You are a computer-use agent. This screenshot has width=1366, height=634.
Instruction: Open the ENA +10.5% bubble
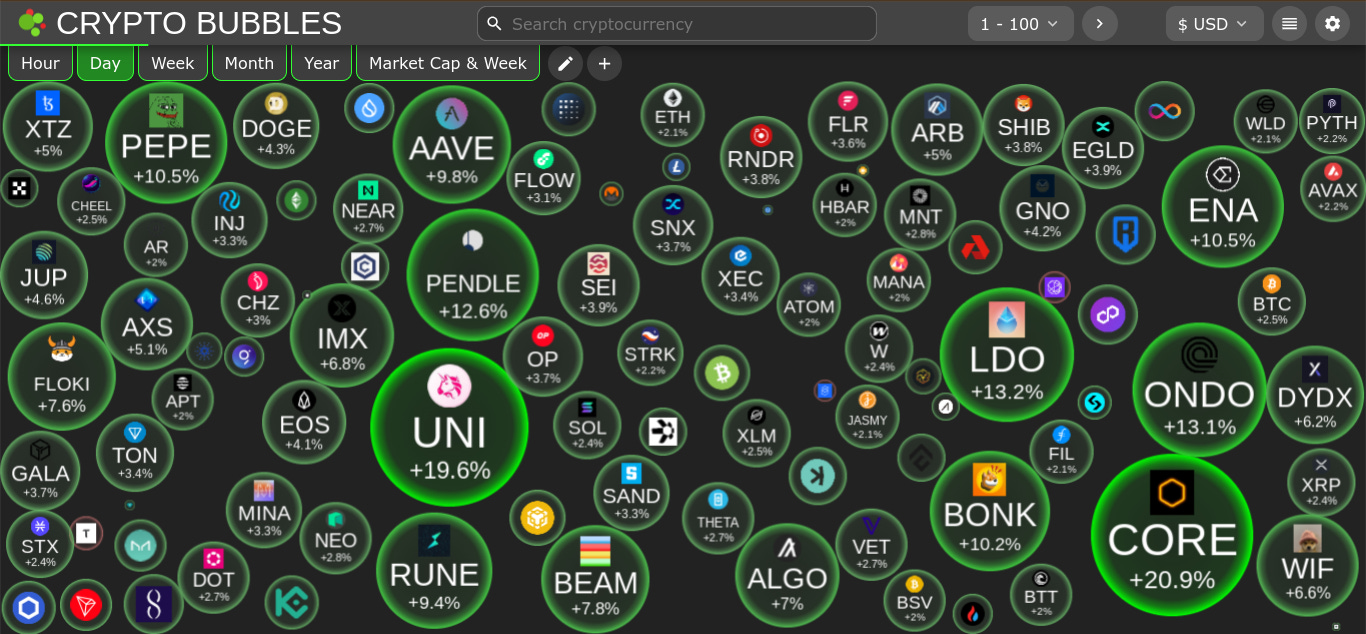pos(1223,206)
